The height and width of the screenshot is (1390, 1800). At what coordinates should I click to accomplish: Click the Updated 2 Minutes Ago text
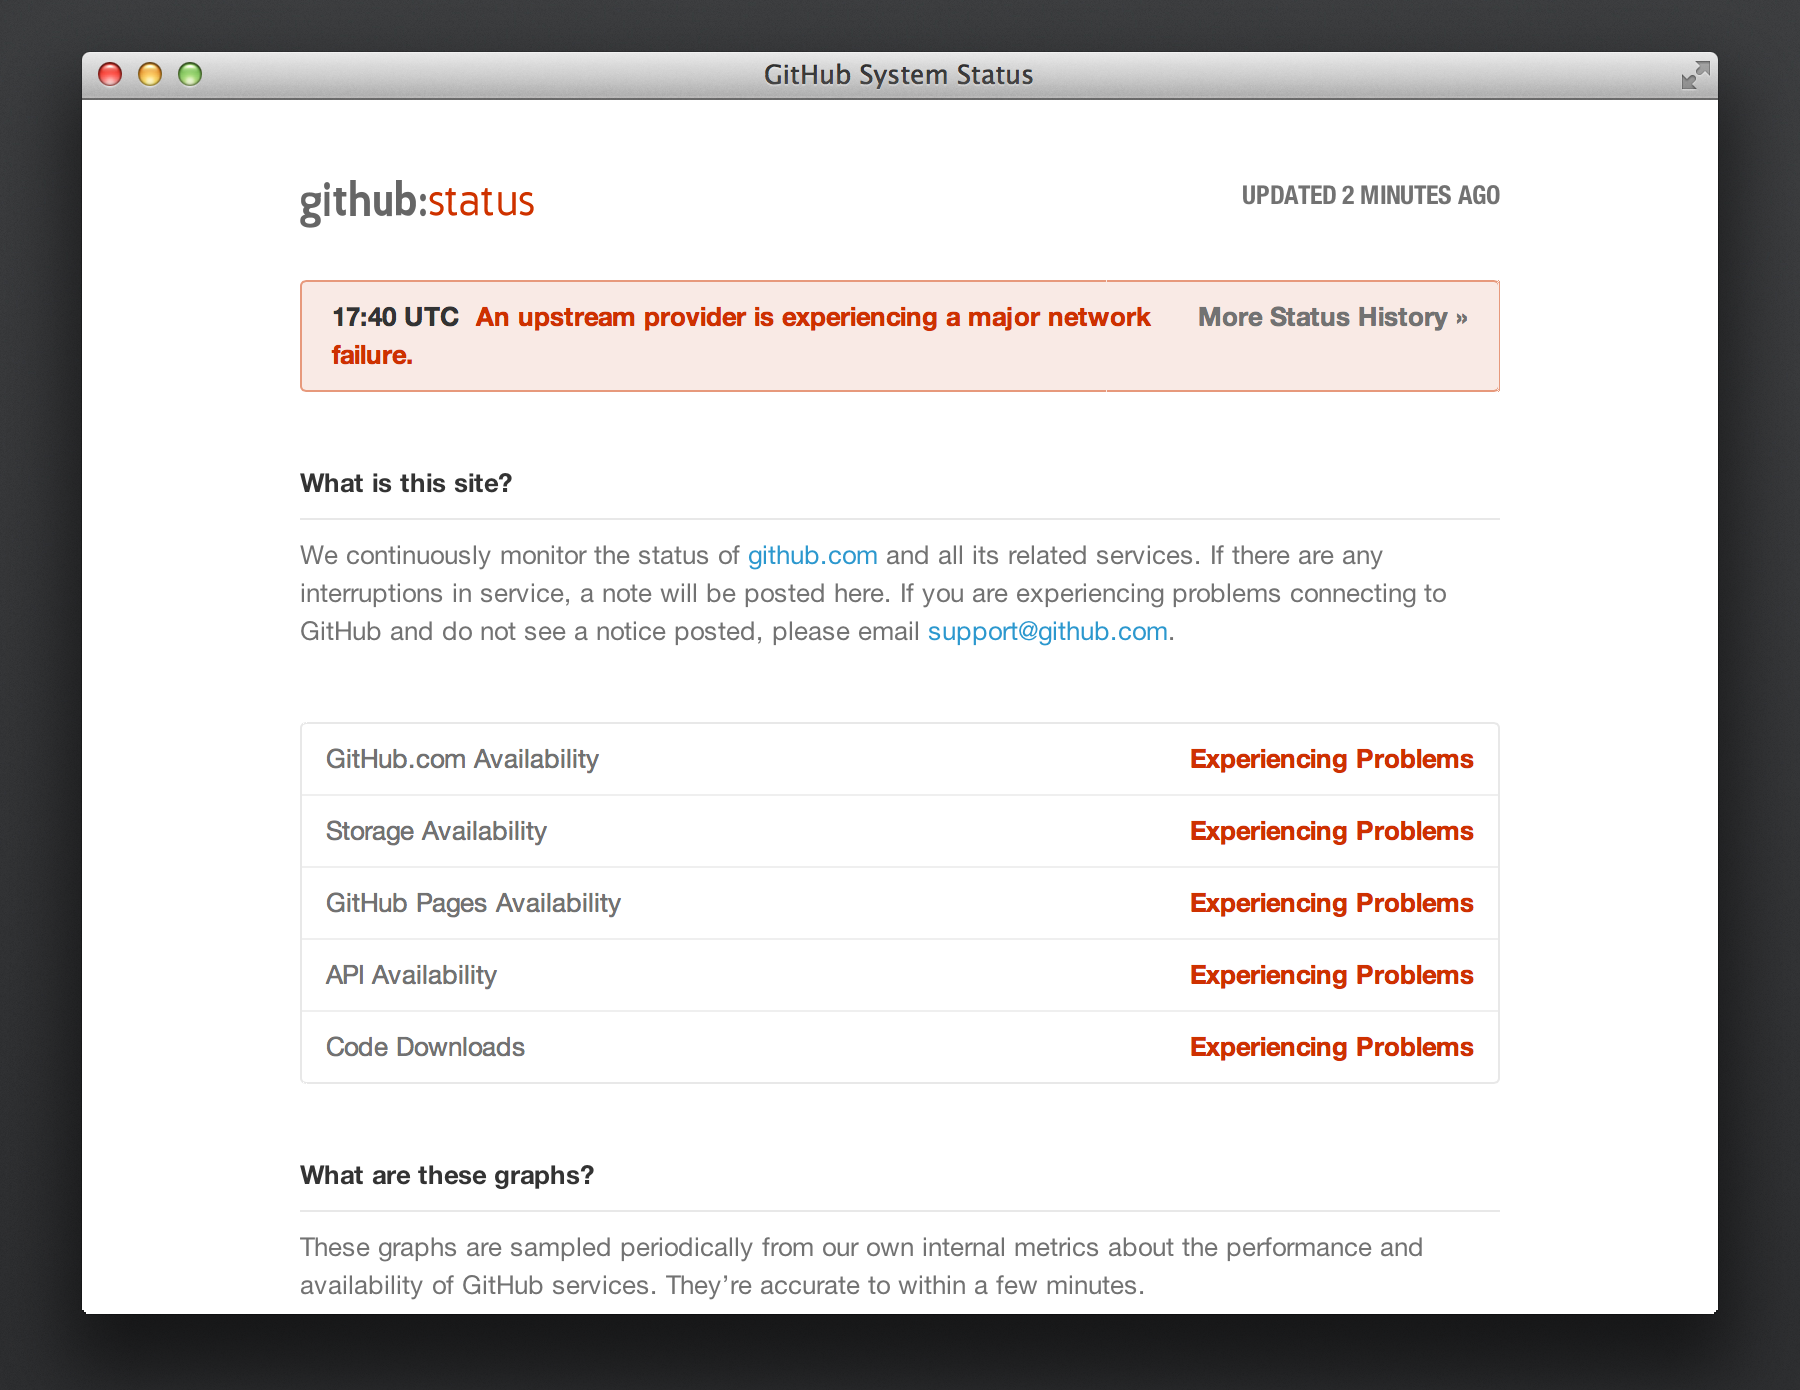point(1370,195)
